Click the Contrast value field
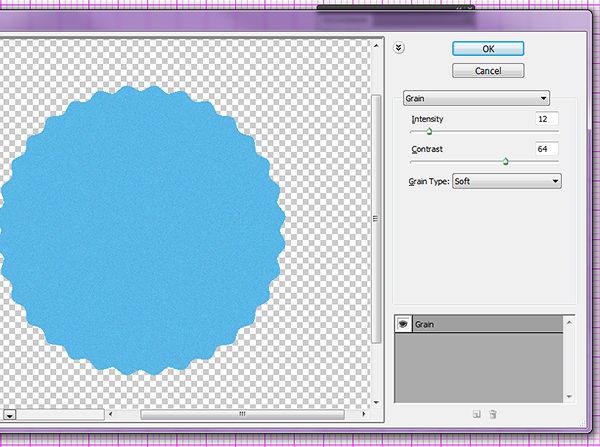The image size is (600, 447). (x=547, y=149)
